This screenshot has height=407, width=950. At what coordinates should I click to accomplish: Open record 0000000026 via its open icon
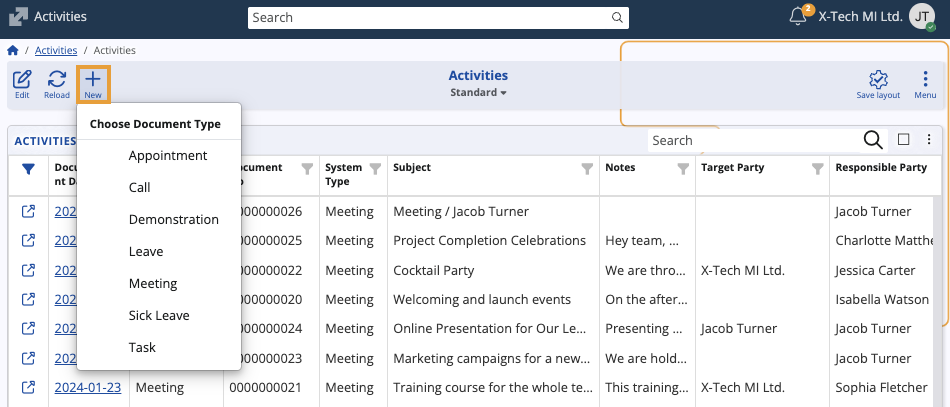click(x=29, y=212)
